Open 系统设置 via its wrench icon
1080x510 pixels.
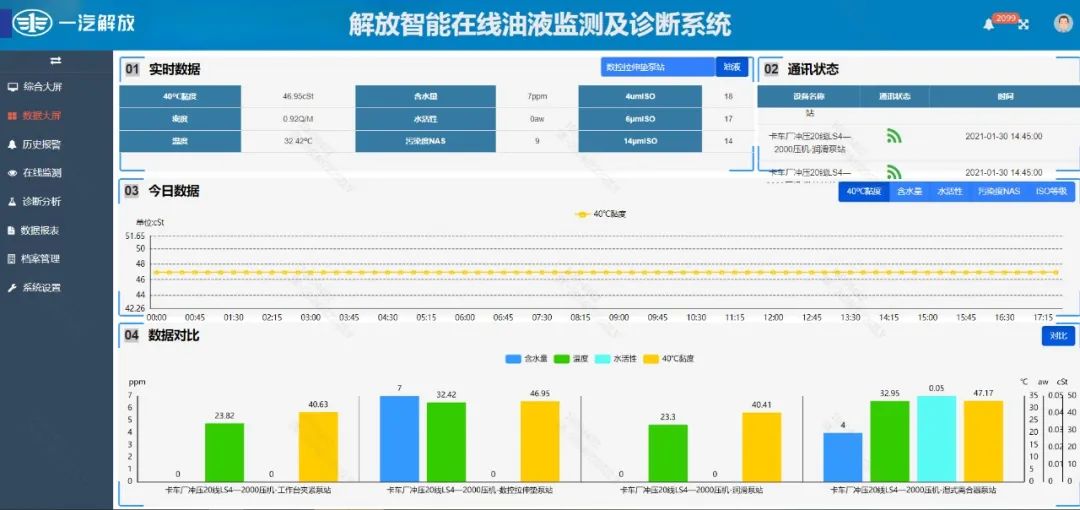(12, 288)
